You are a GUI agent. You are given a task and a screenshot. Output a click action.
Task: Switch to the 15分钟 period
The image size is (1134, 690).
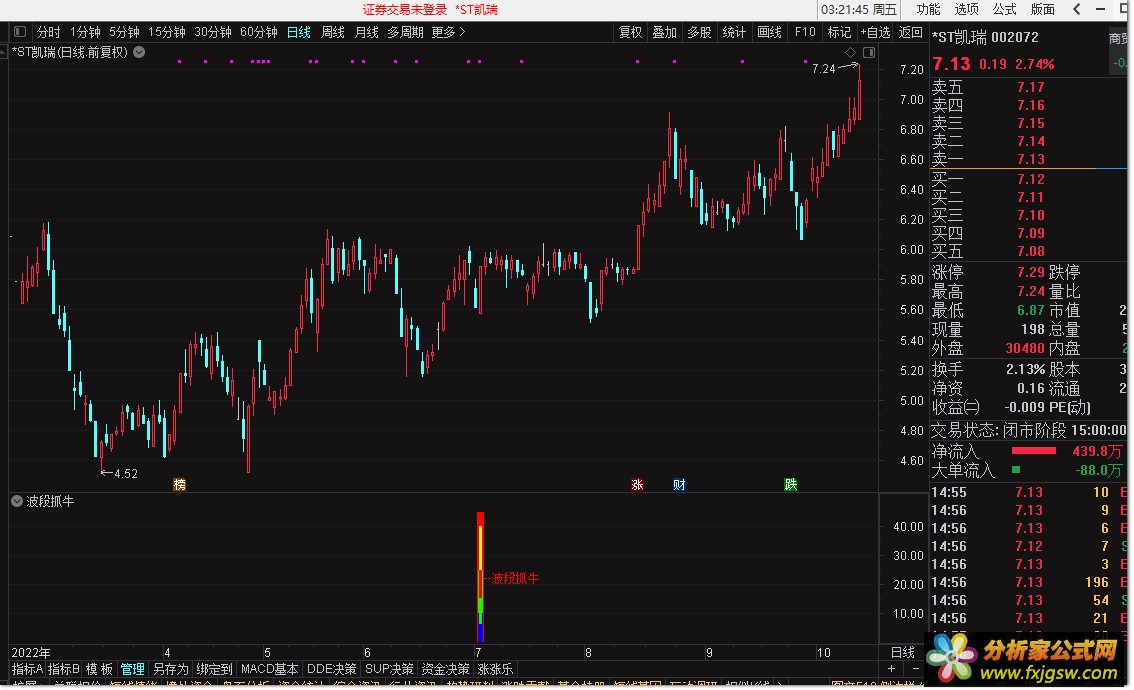coord(167,32)
